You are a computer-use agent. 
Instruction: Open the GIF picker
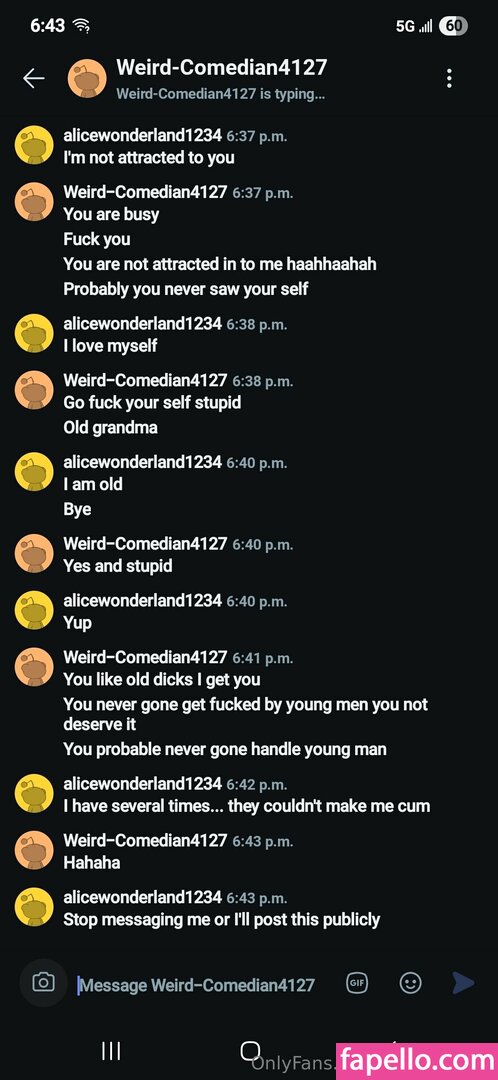tap(357, 983)
